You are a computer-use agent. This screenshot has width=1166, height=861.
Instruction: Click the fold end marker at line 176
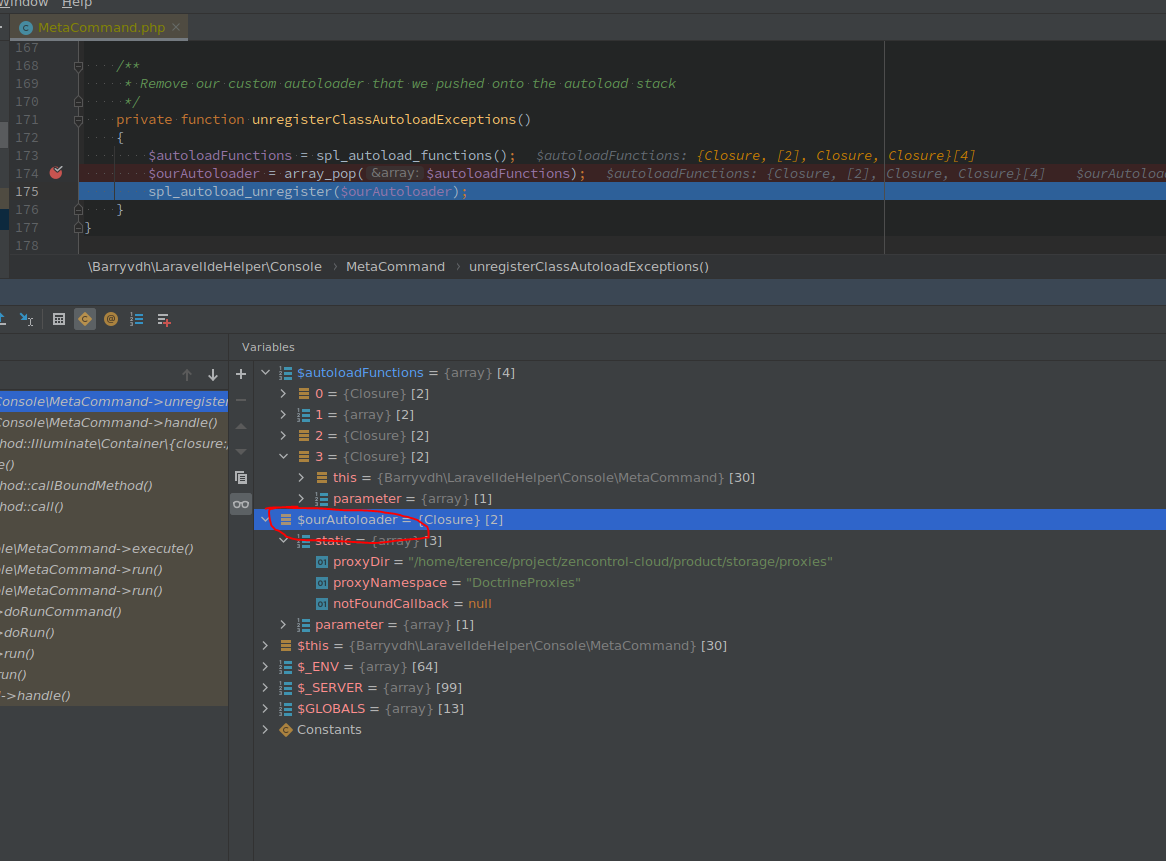point(78,210)
